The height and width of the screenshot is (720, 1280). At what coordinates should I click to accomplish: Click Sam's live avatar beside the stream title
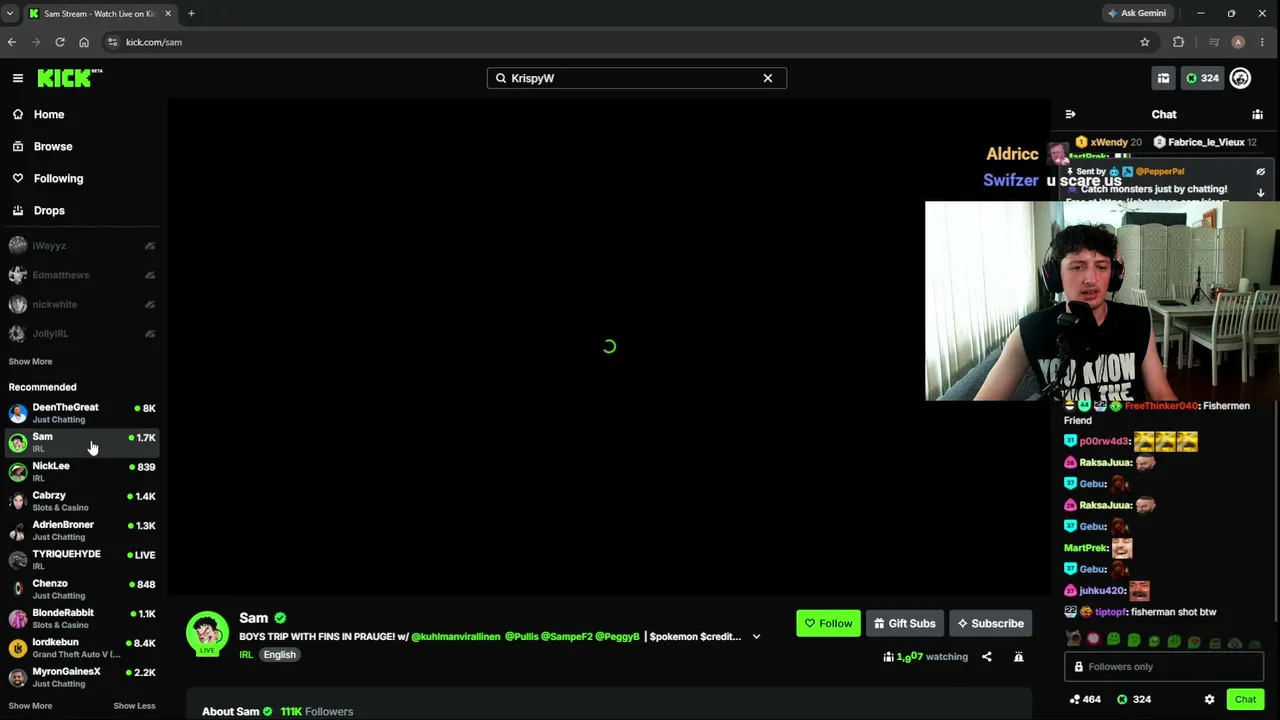(x=207, y=633)
